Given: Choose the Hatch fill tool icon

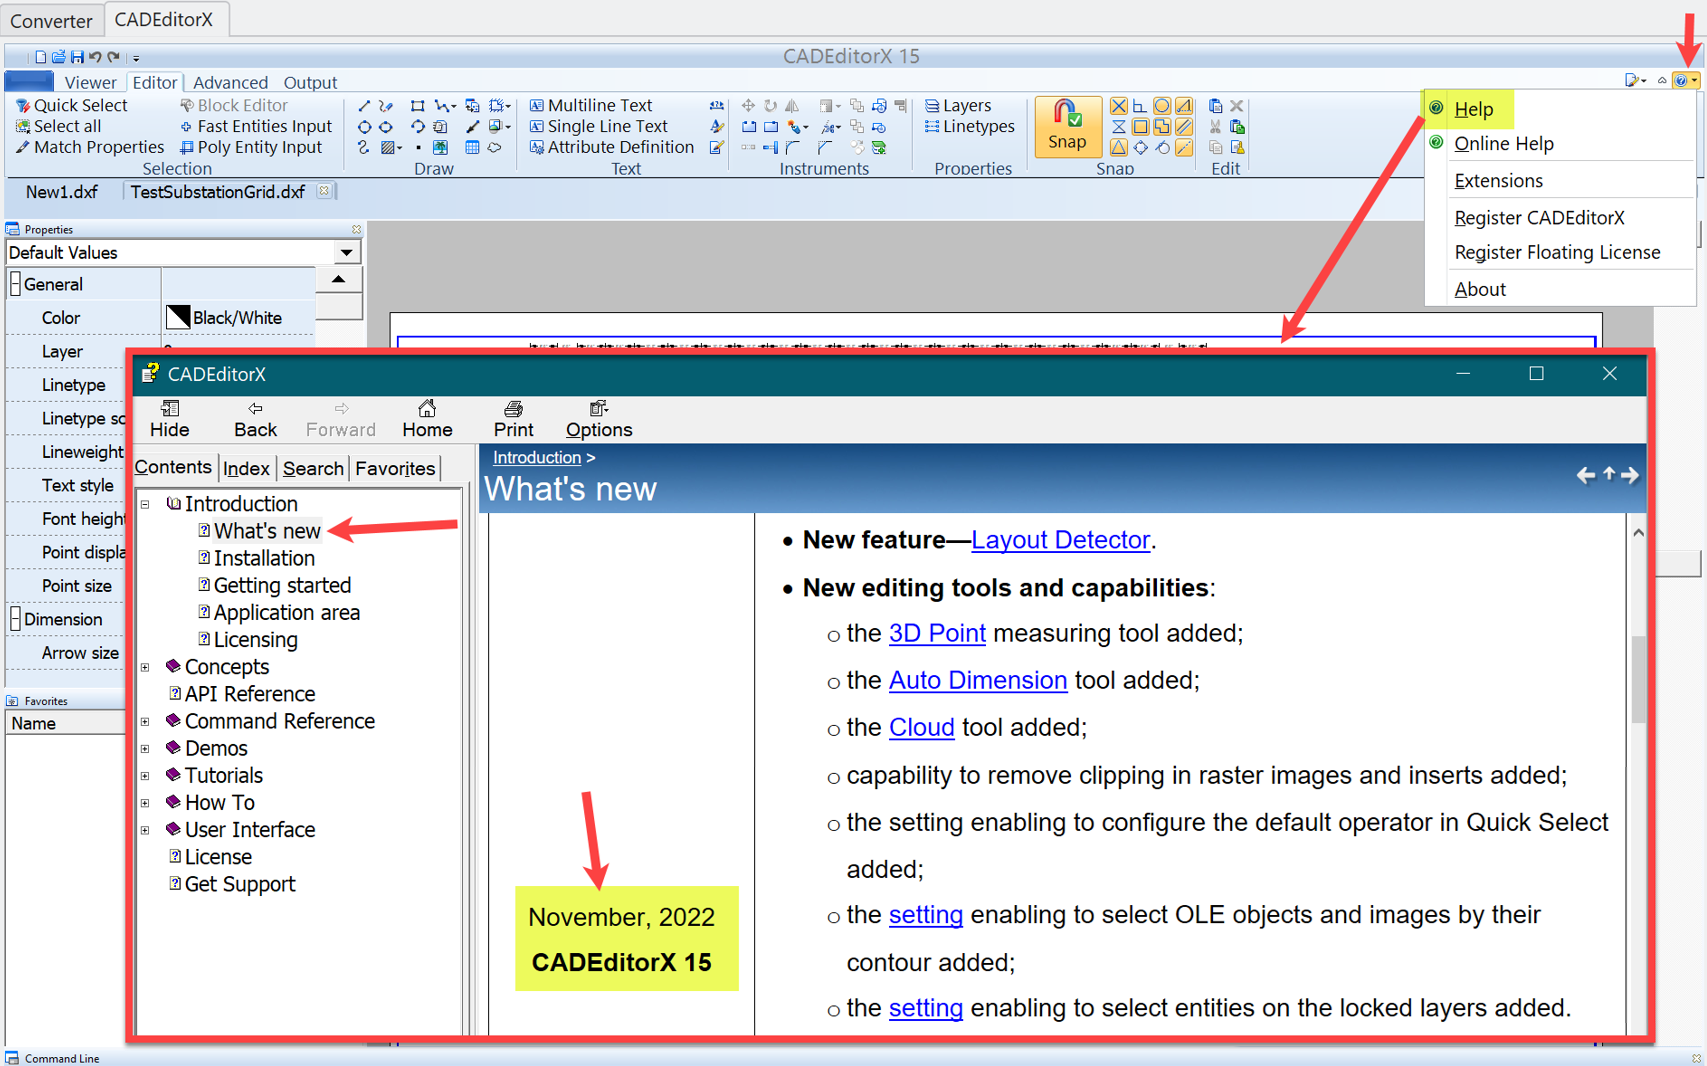Looking at the screenshot, I should (389, 148).
